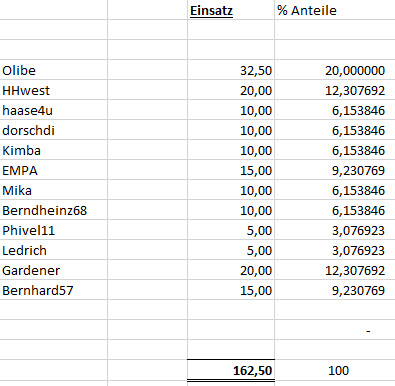The height and width of the screenshot is (386, 395).
Task: Click Ledrich's 3,076923 percentage cell
Action: tap(335, 250)
